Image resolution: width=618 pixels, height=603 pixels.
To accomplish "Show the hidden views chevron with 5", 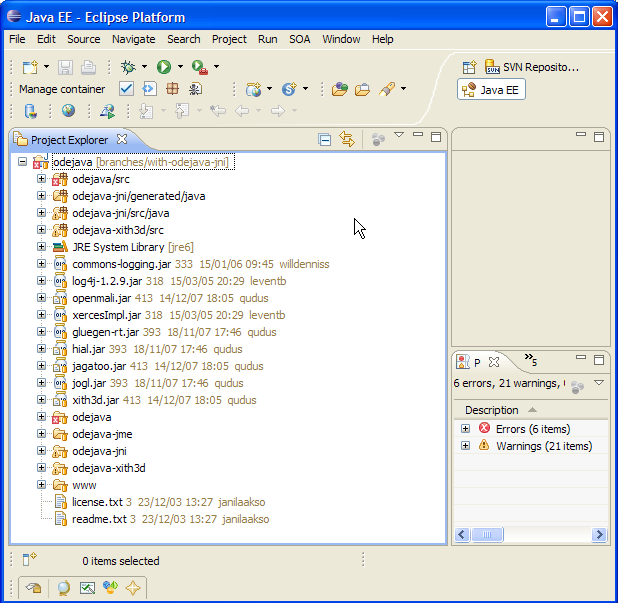I will click(531, 359).
